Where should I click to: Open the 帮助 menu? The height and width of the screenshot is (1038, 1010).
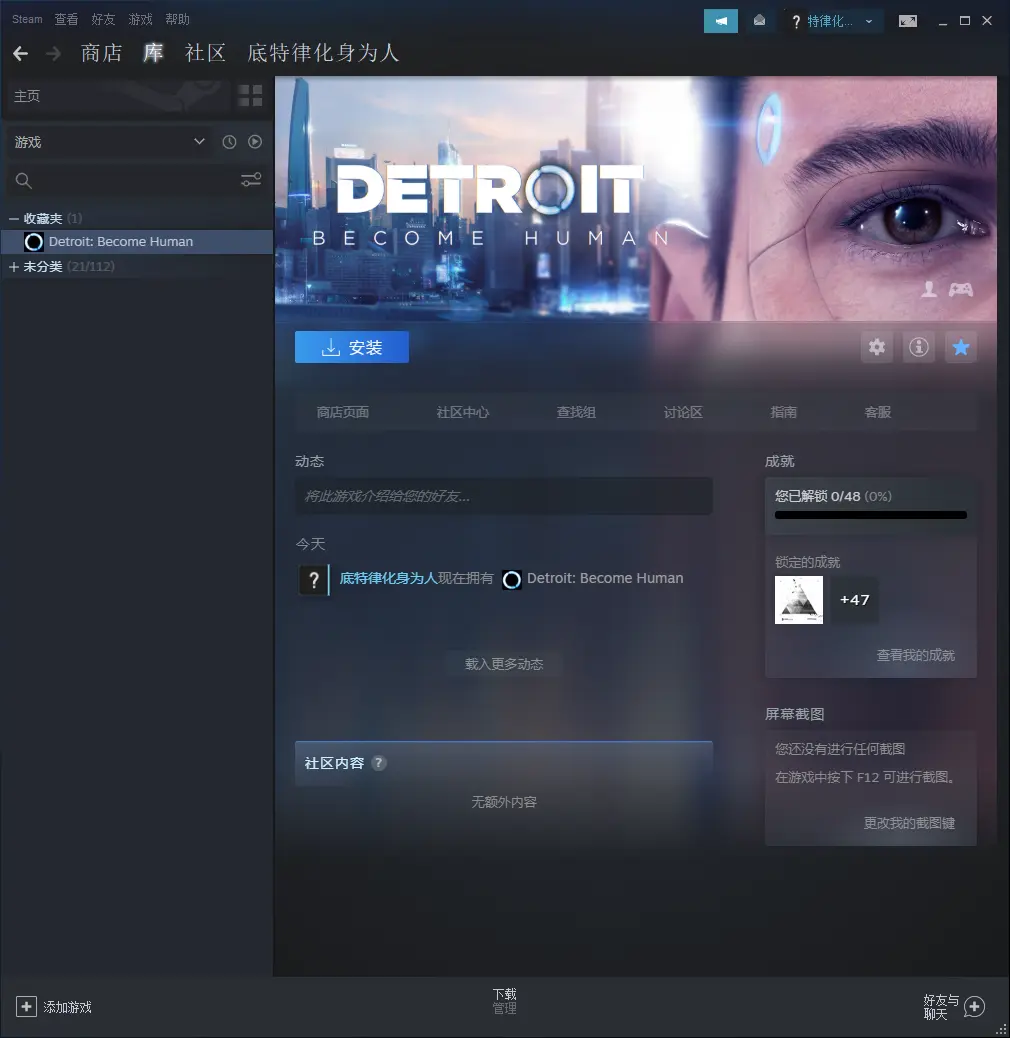point(177,19)
